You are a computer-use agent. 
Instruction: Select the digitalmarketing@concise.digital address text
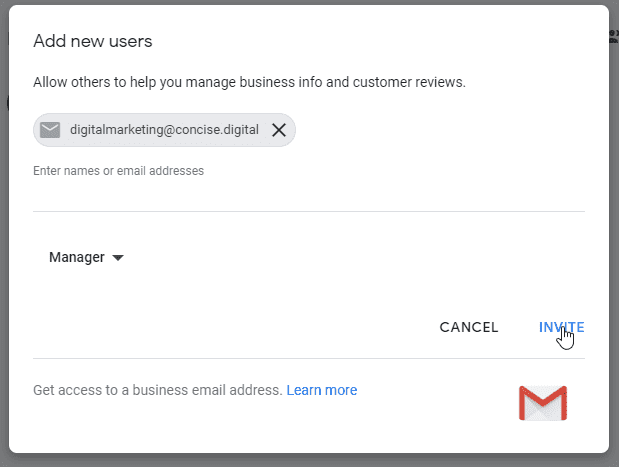(x=165, y=130)
